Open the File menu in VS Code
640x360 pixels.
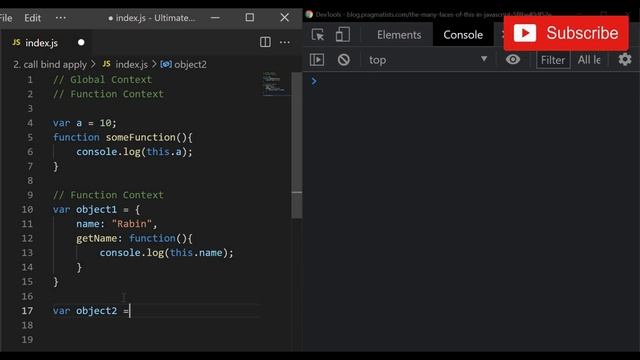point(6,18)
